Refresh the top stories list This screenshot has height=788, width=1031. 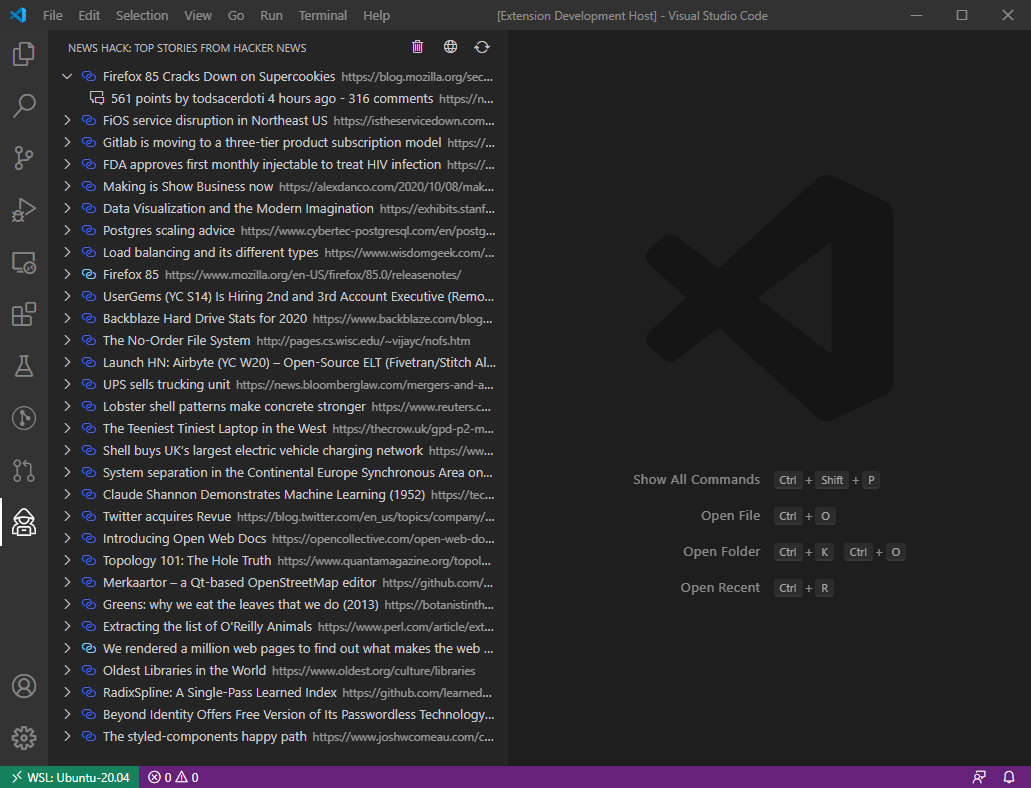(x=482, y=47)
